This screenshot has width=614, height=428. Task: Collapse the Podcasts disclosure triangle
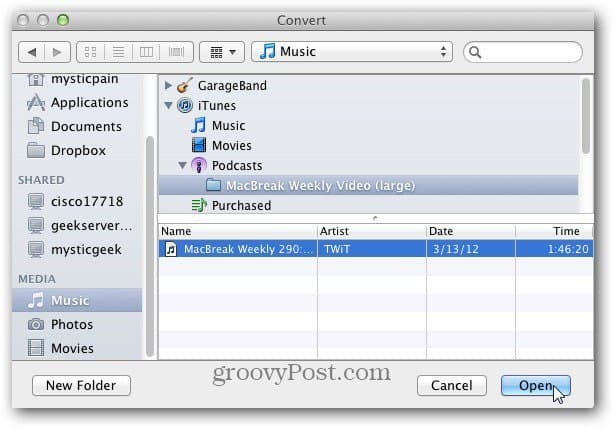point(182,165)
